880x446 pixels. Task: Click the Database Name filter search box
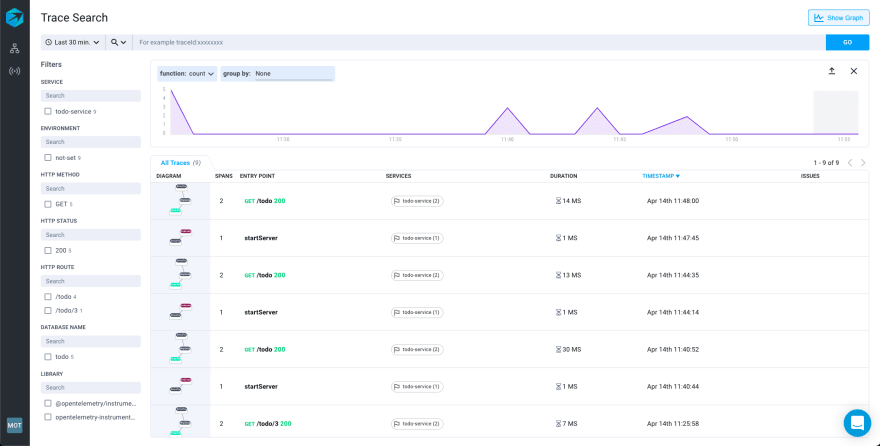(x=91, y=341)
